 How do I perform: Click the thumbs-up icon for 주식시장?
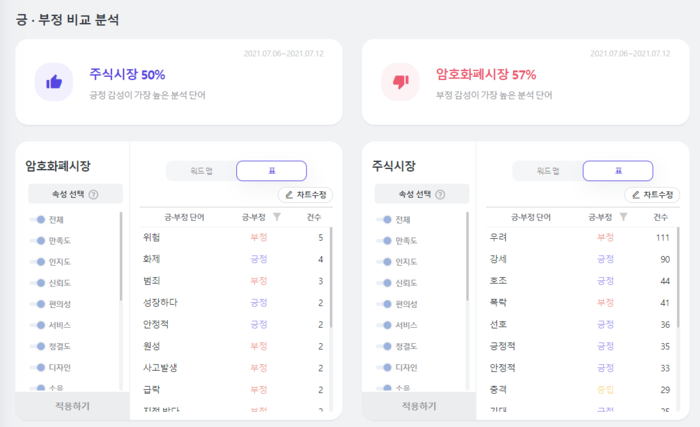pyautogui.click(x=52, y=82)
